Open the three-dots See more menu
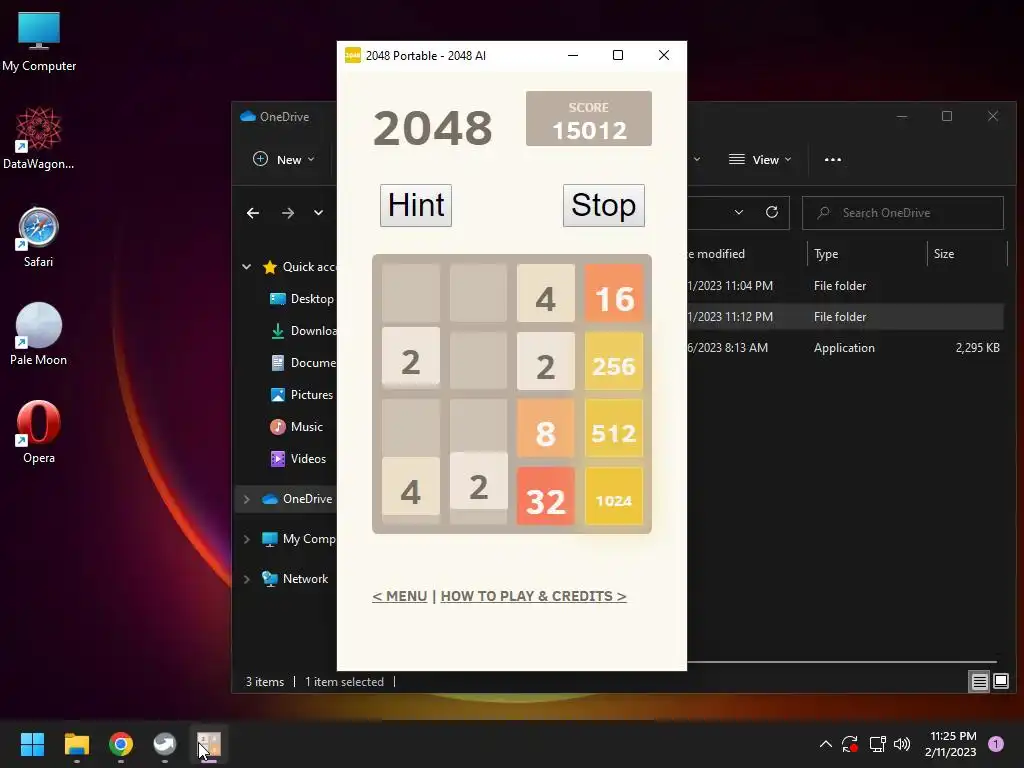Image resolution: width=1024 pixels, height=768 pixels. coord(833,159)
